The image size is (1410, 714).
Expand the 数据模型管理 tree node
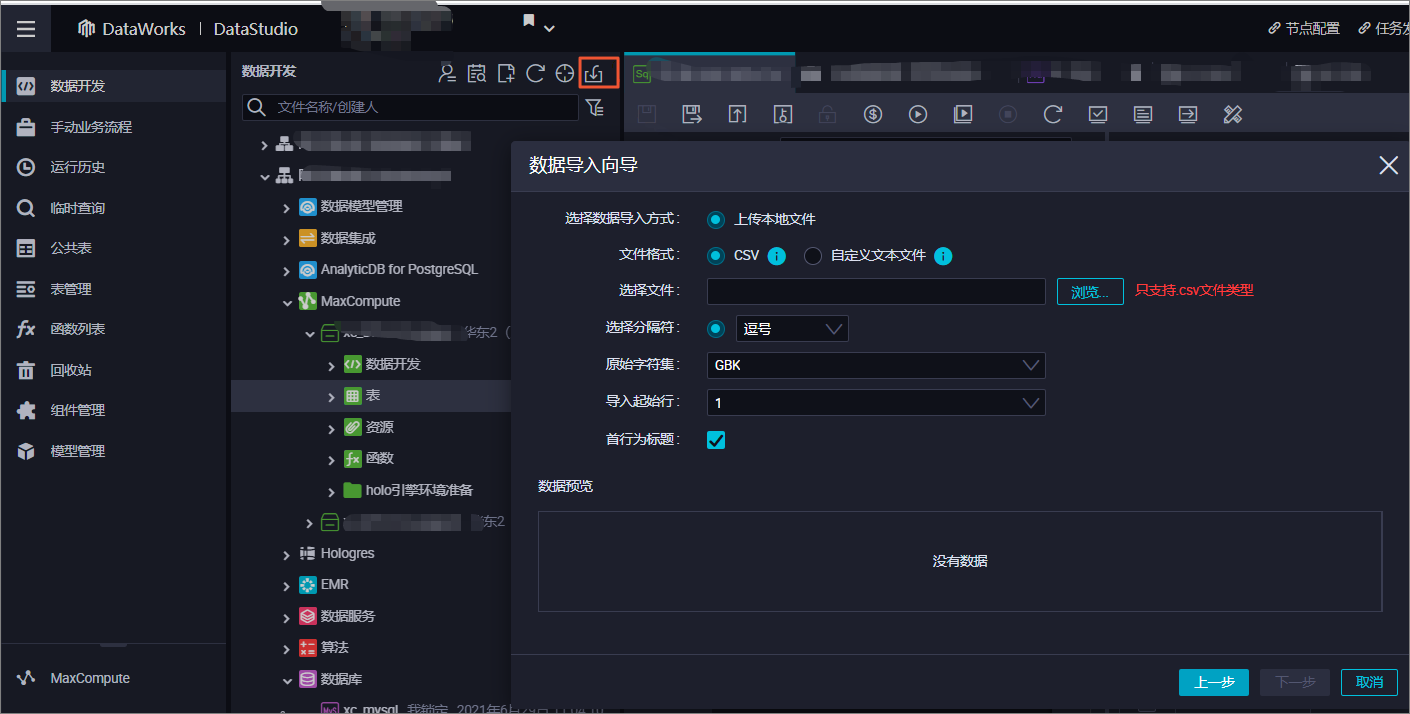coord(287,207)
